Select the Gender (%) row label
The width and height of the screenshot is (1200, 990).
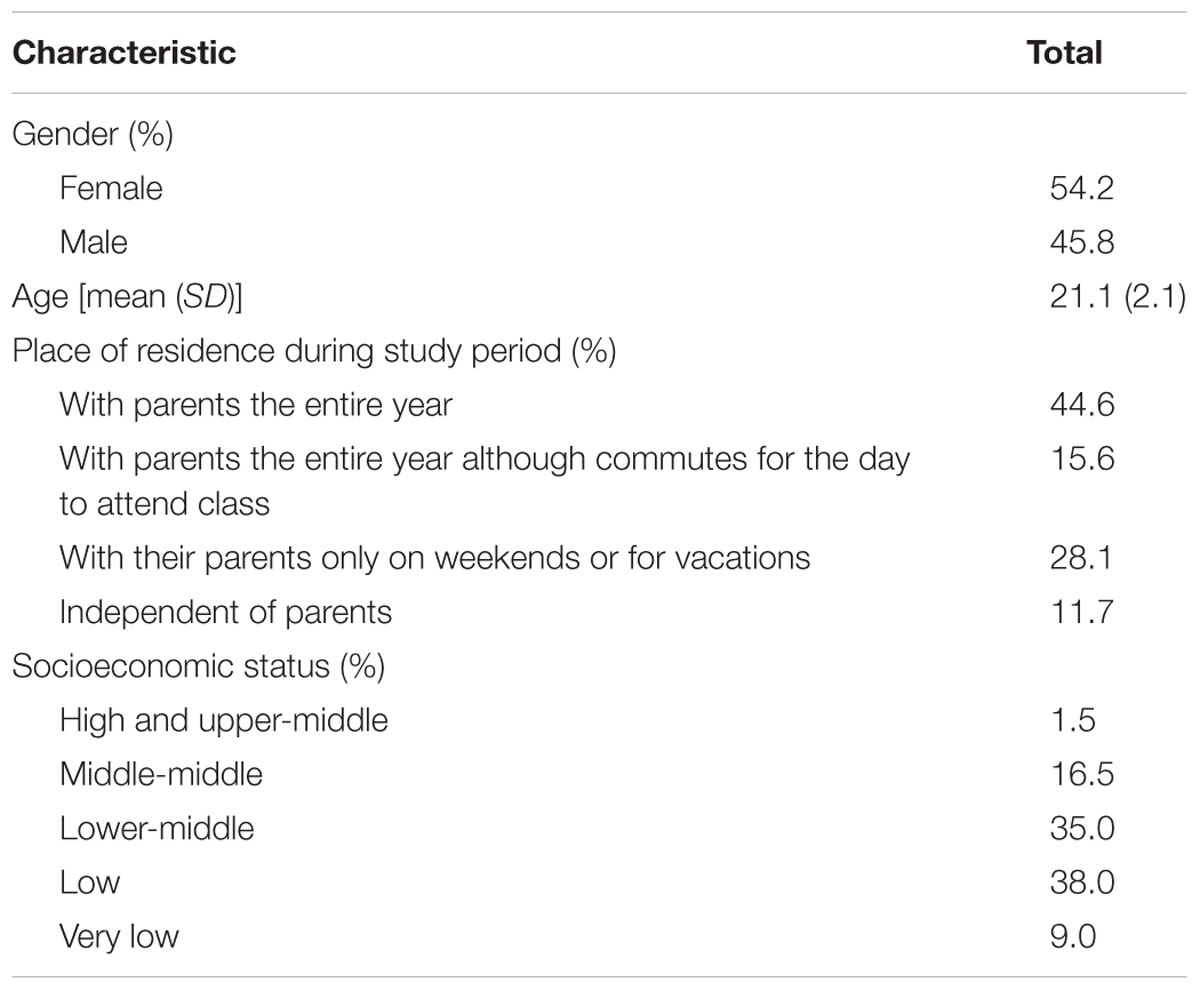click(93, 135)
